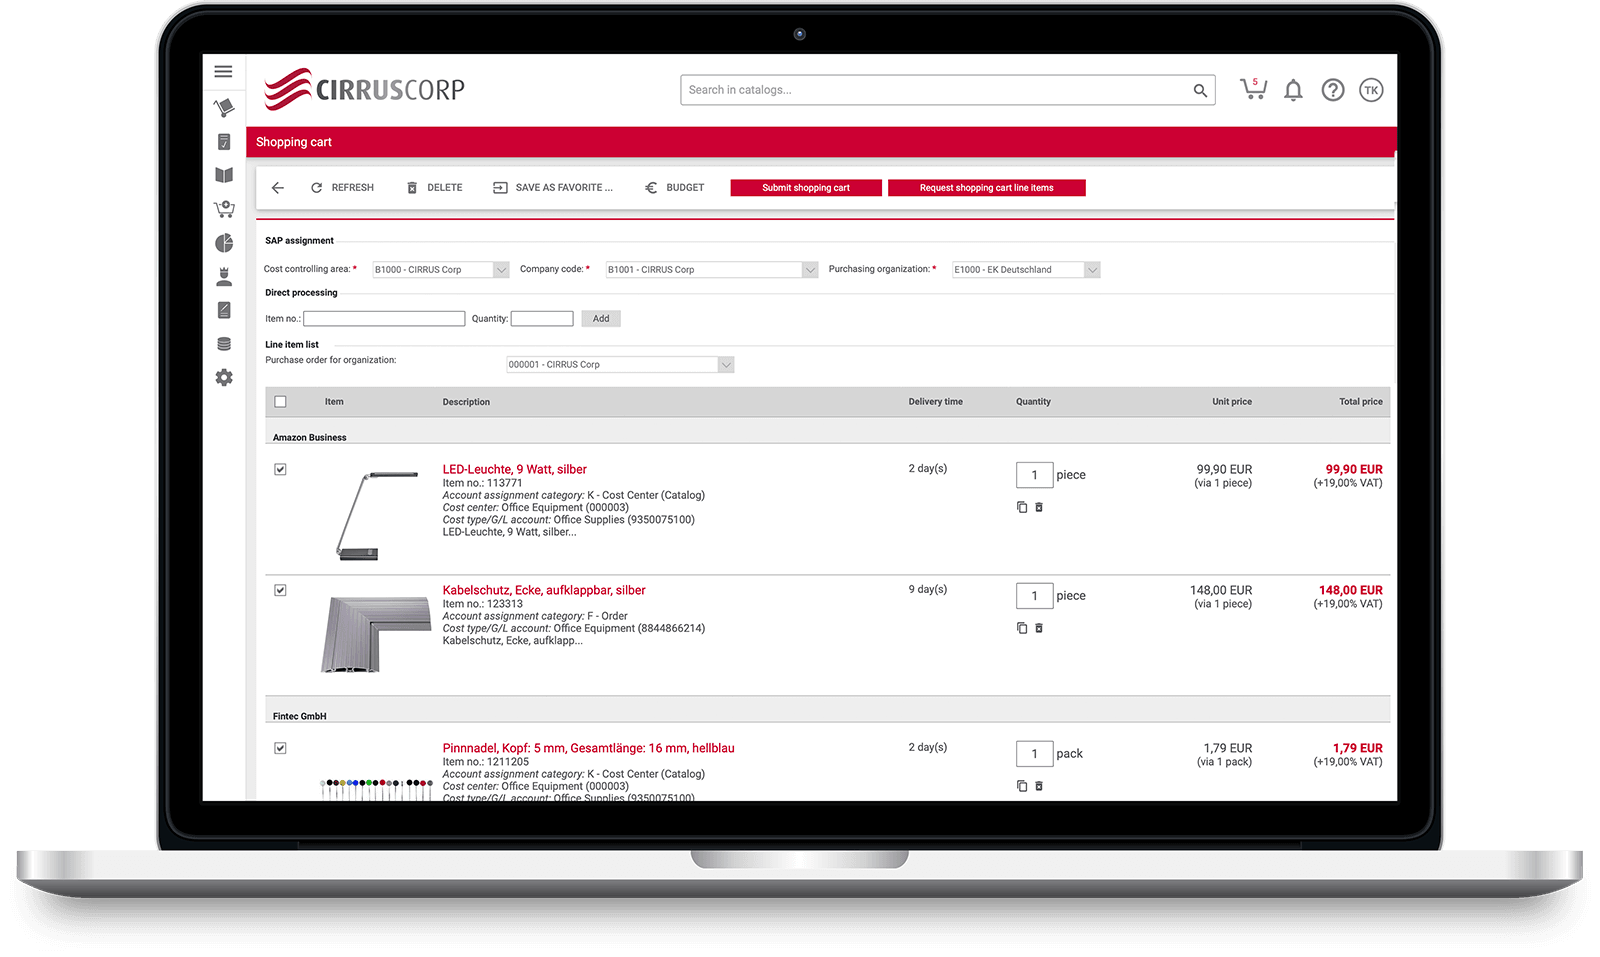Click the notifications bell icon

coord(1293,91)
